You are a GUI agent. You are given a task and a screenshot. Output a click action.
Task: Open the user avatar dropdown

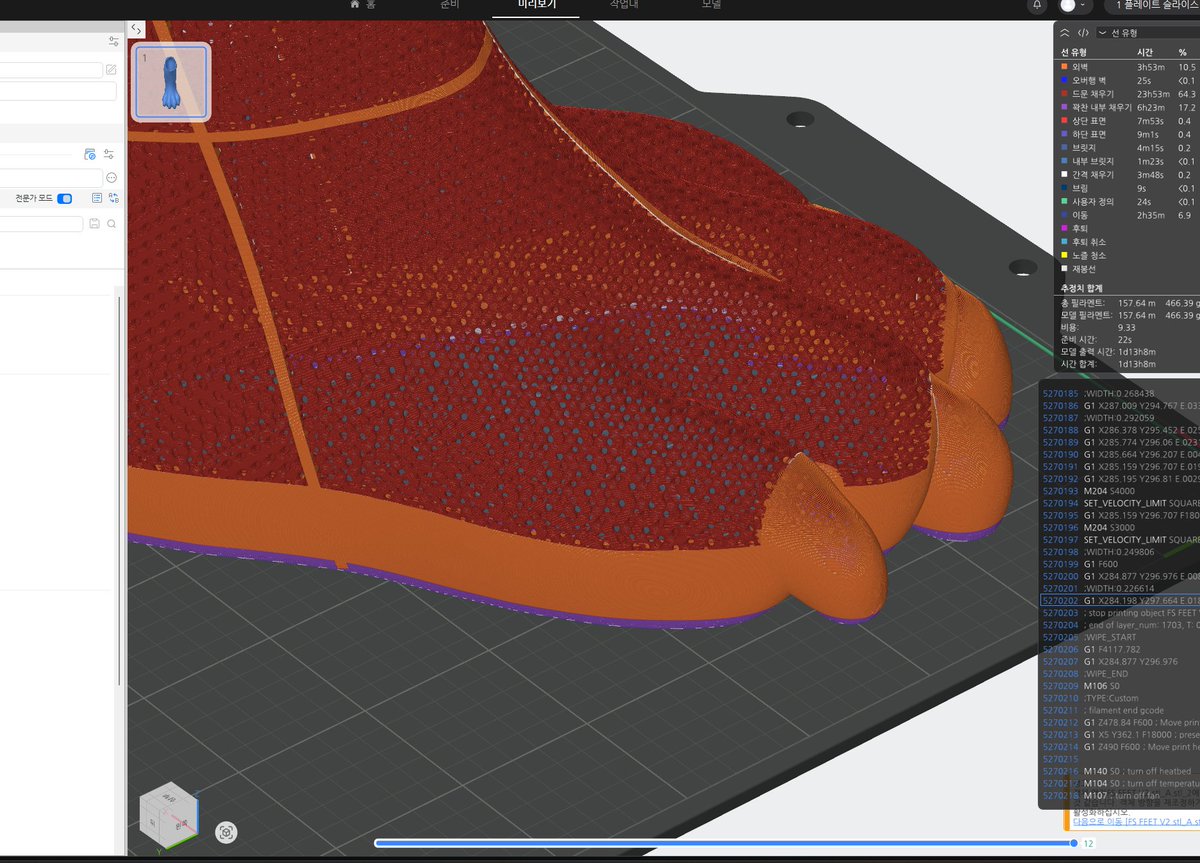point(1075,5)
